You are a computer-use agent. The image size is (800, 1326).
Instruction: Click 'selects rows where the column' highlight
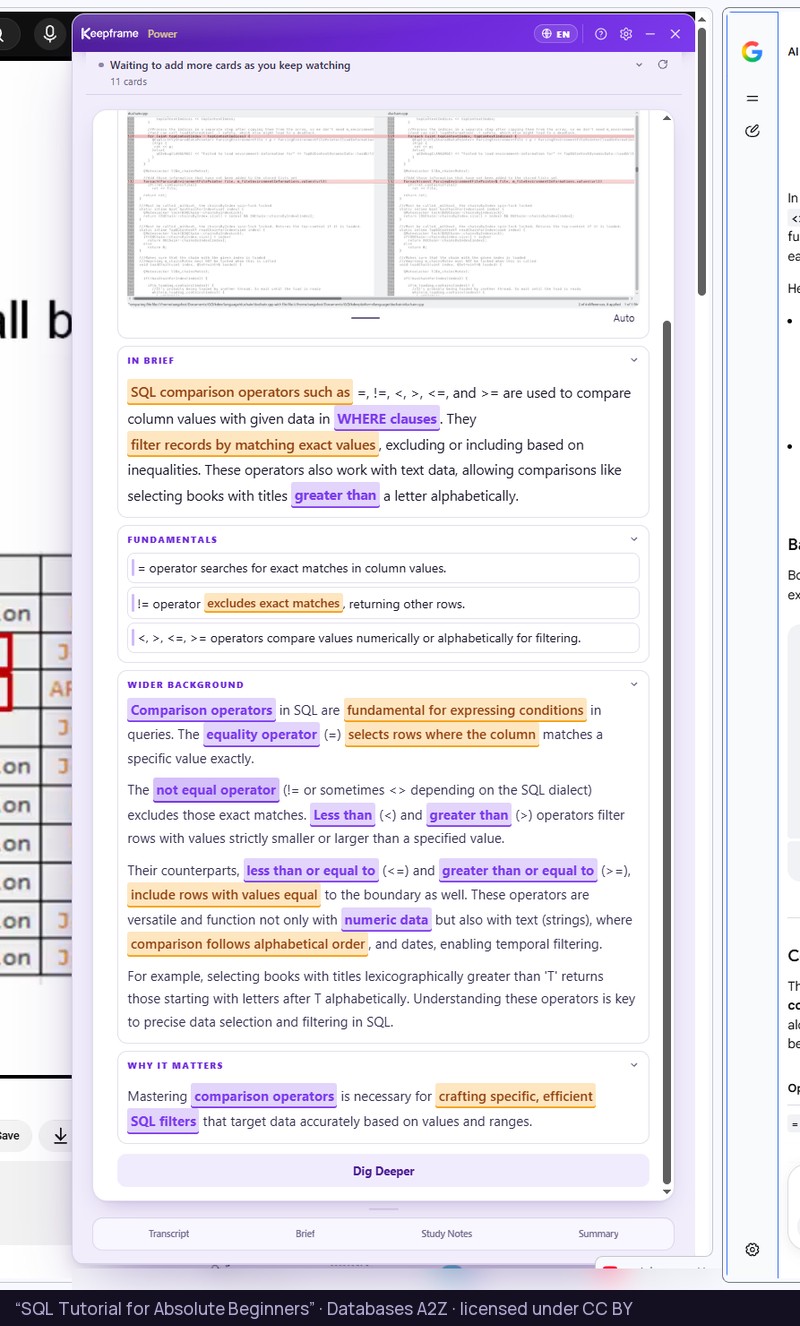[442, 734]
